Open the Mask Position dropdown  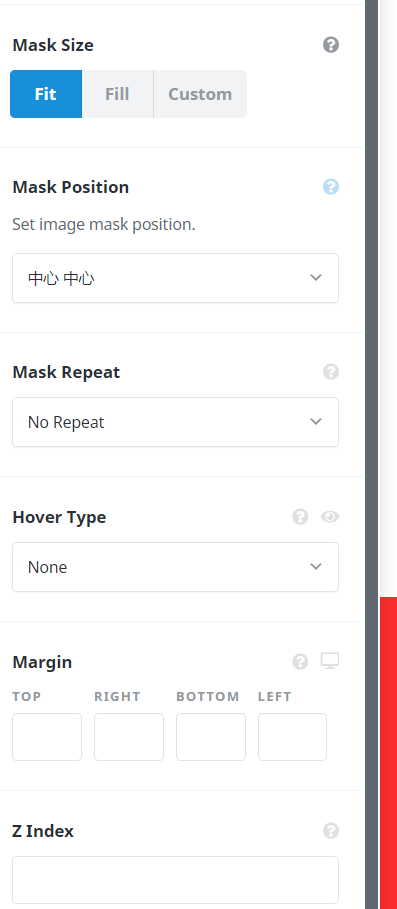coord(176,278)
